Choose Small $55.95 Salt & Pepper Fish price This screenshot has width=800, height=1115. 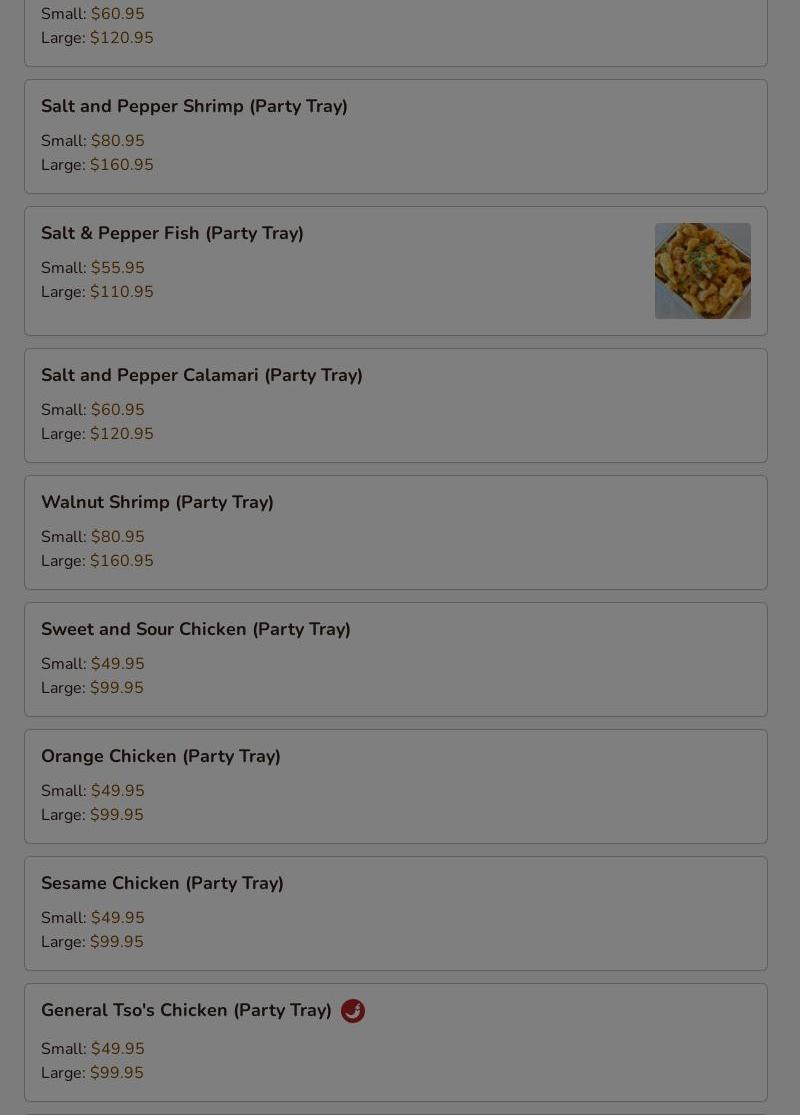click(92, 268)
